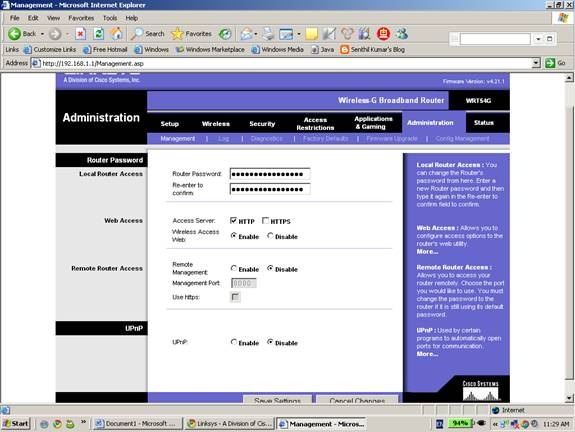This screenshot has width=575, height=432.
Task: Open the Back button history dropdown arrow
Action: [x=42, y=34]
